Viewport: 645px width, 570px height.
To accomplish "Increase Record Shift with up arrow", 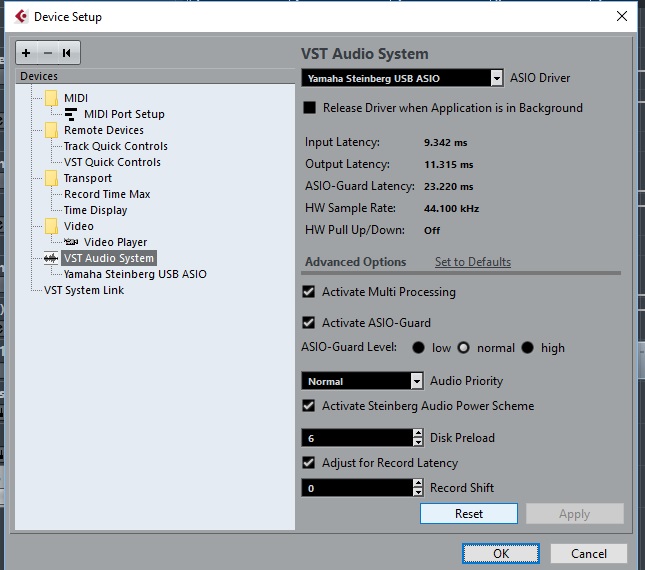I will (418, 484).
